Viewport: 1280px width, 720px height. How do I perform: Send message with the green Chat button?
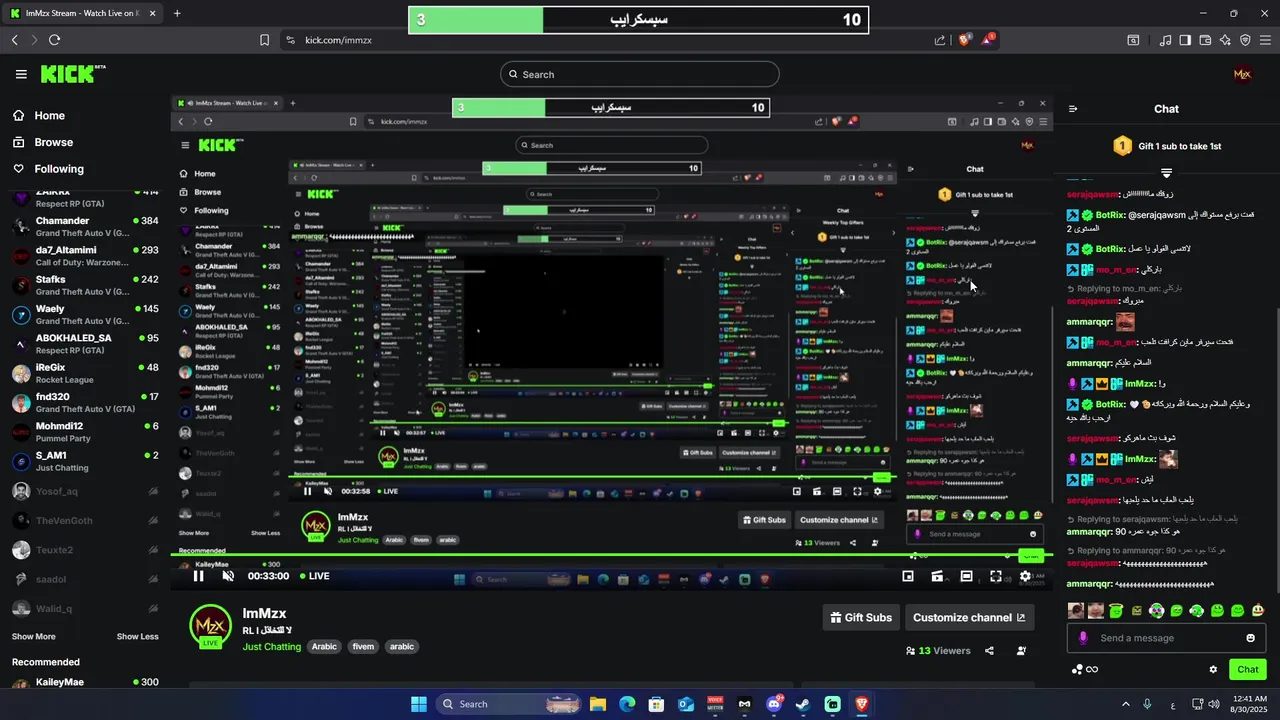tap(1247, 670)
